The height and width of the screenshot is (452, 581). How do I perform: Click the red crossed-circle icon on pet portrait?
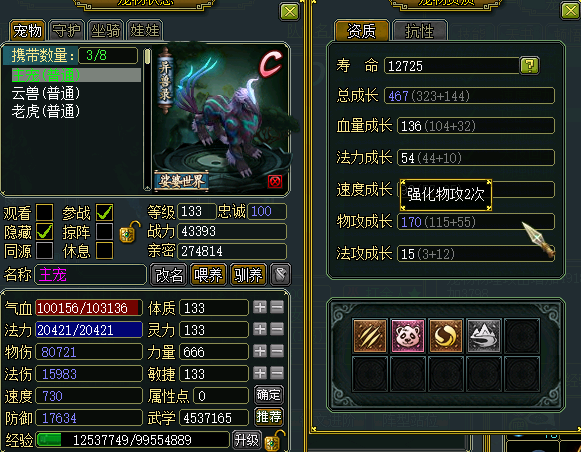pyautogui.click(x=275, y=182)
